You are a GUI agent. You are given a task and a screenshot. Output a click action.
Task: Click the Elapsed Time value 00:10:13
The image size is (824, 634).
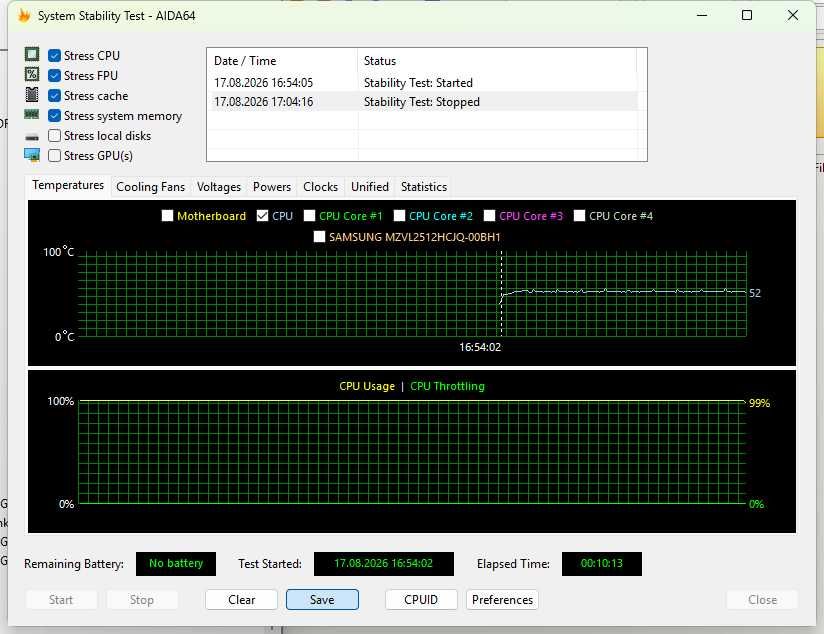tap(602, 564)
